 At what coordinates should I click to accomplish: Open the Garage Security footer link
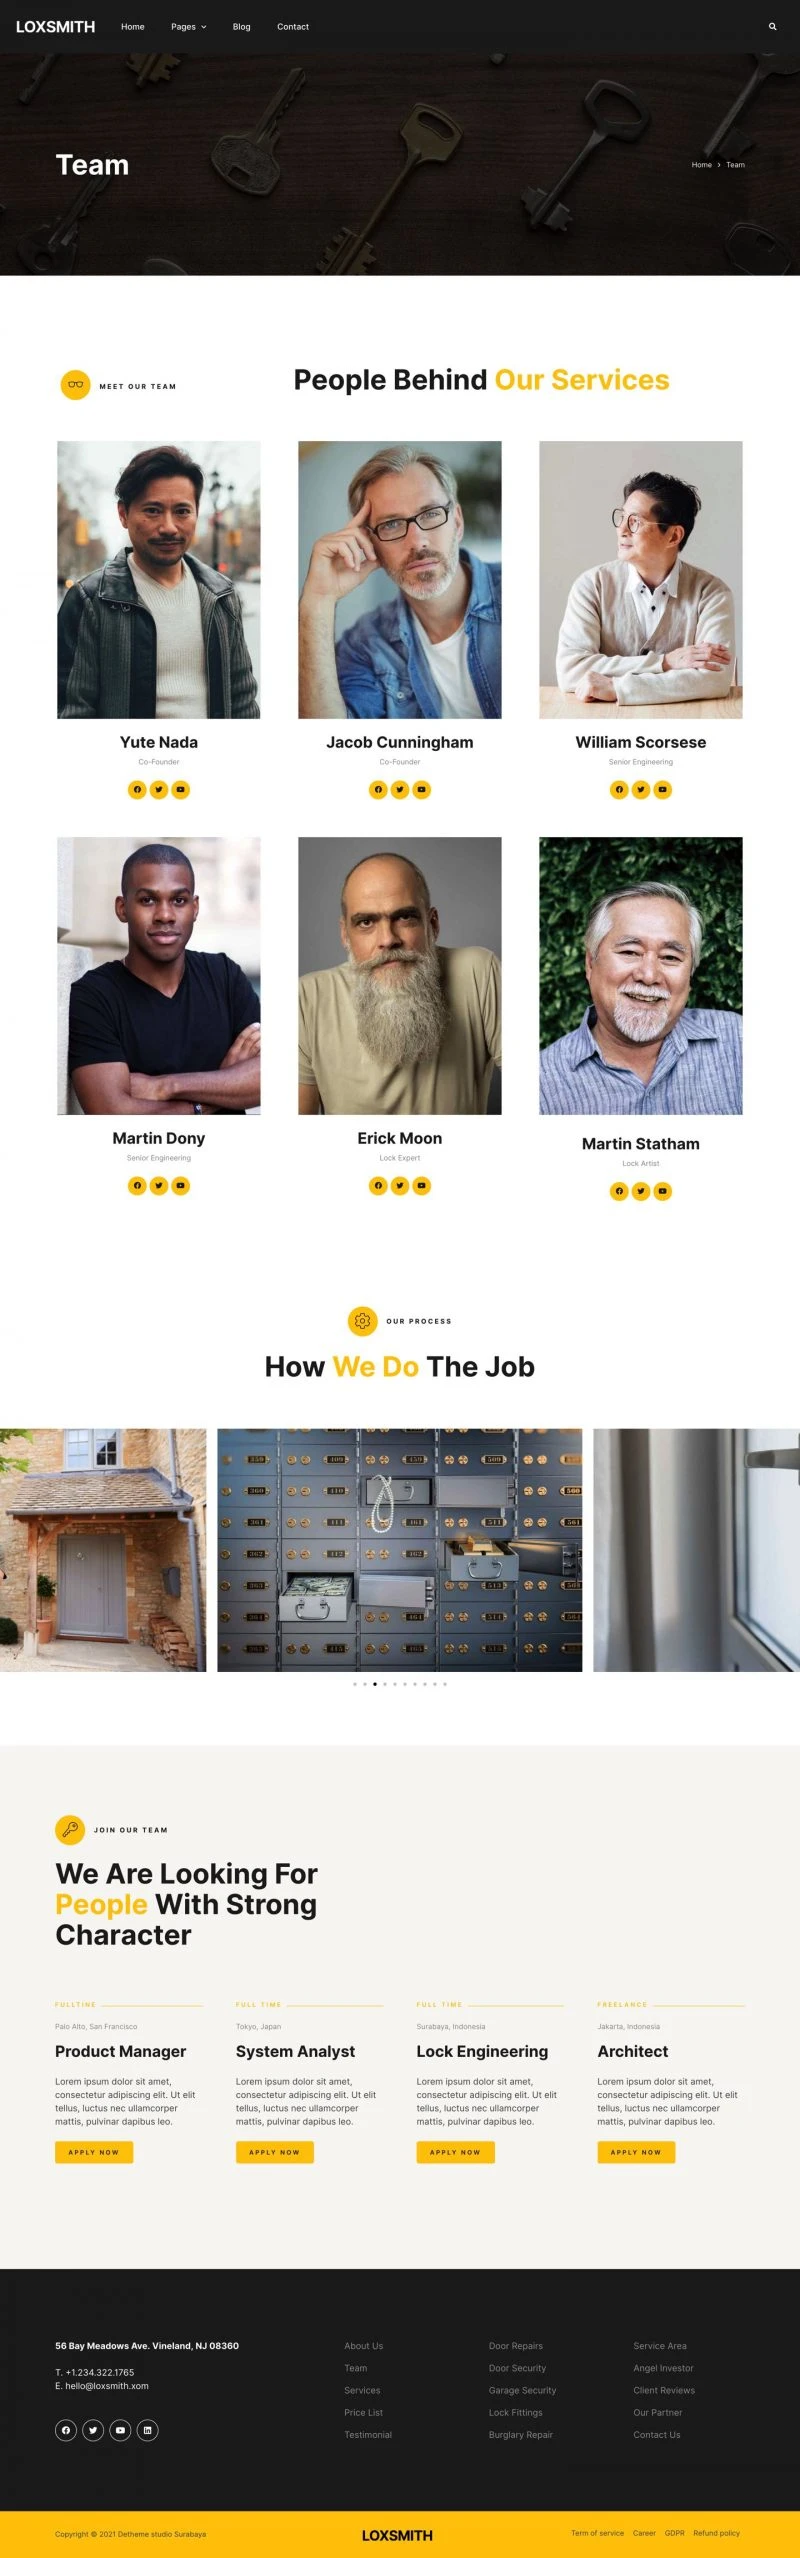(x=522, y=2390)
